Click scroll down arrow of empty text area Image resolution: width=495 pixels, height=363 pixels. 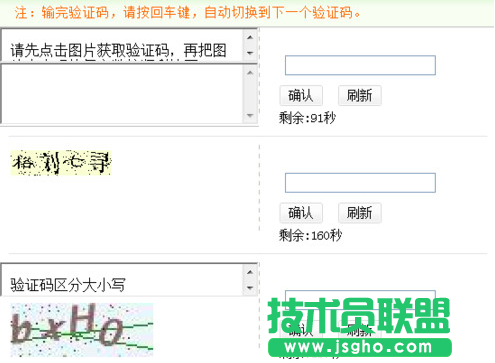[x=250, y=115]
